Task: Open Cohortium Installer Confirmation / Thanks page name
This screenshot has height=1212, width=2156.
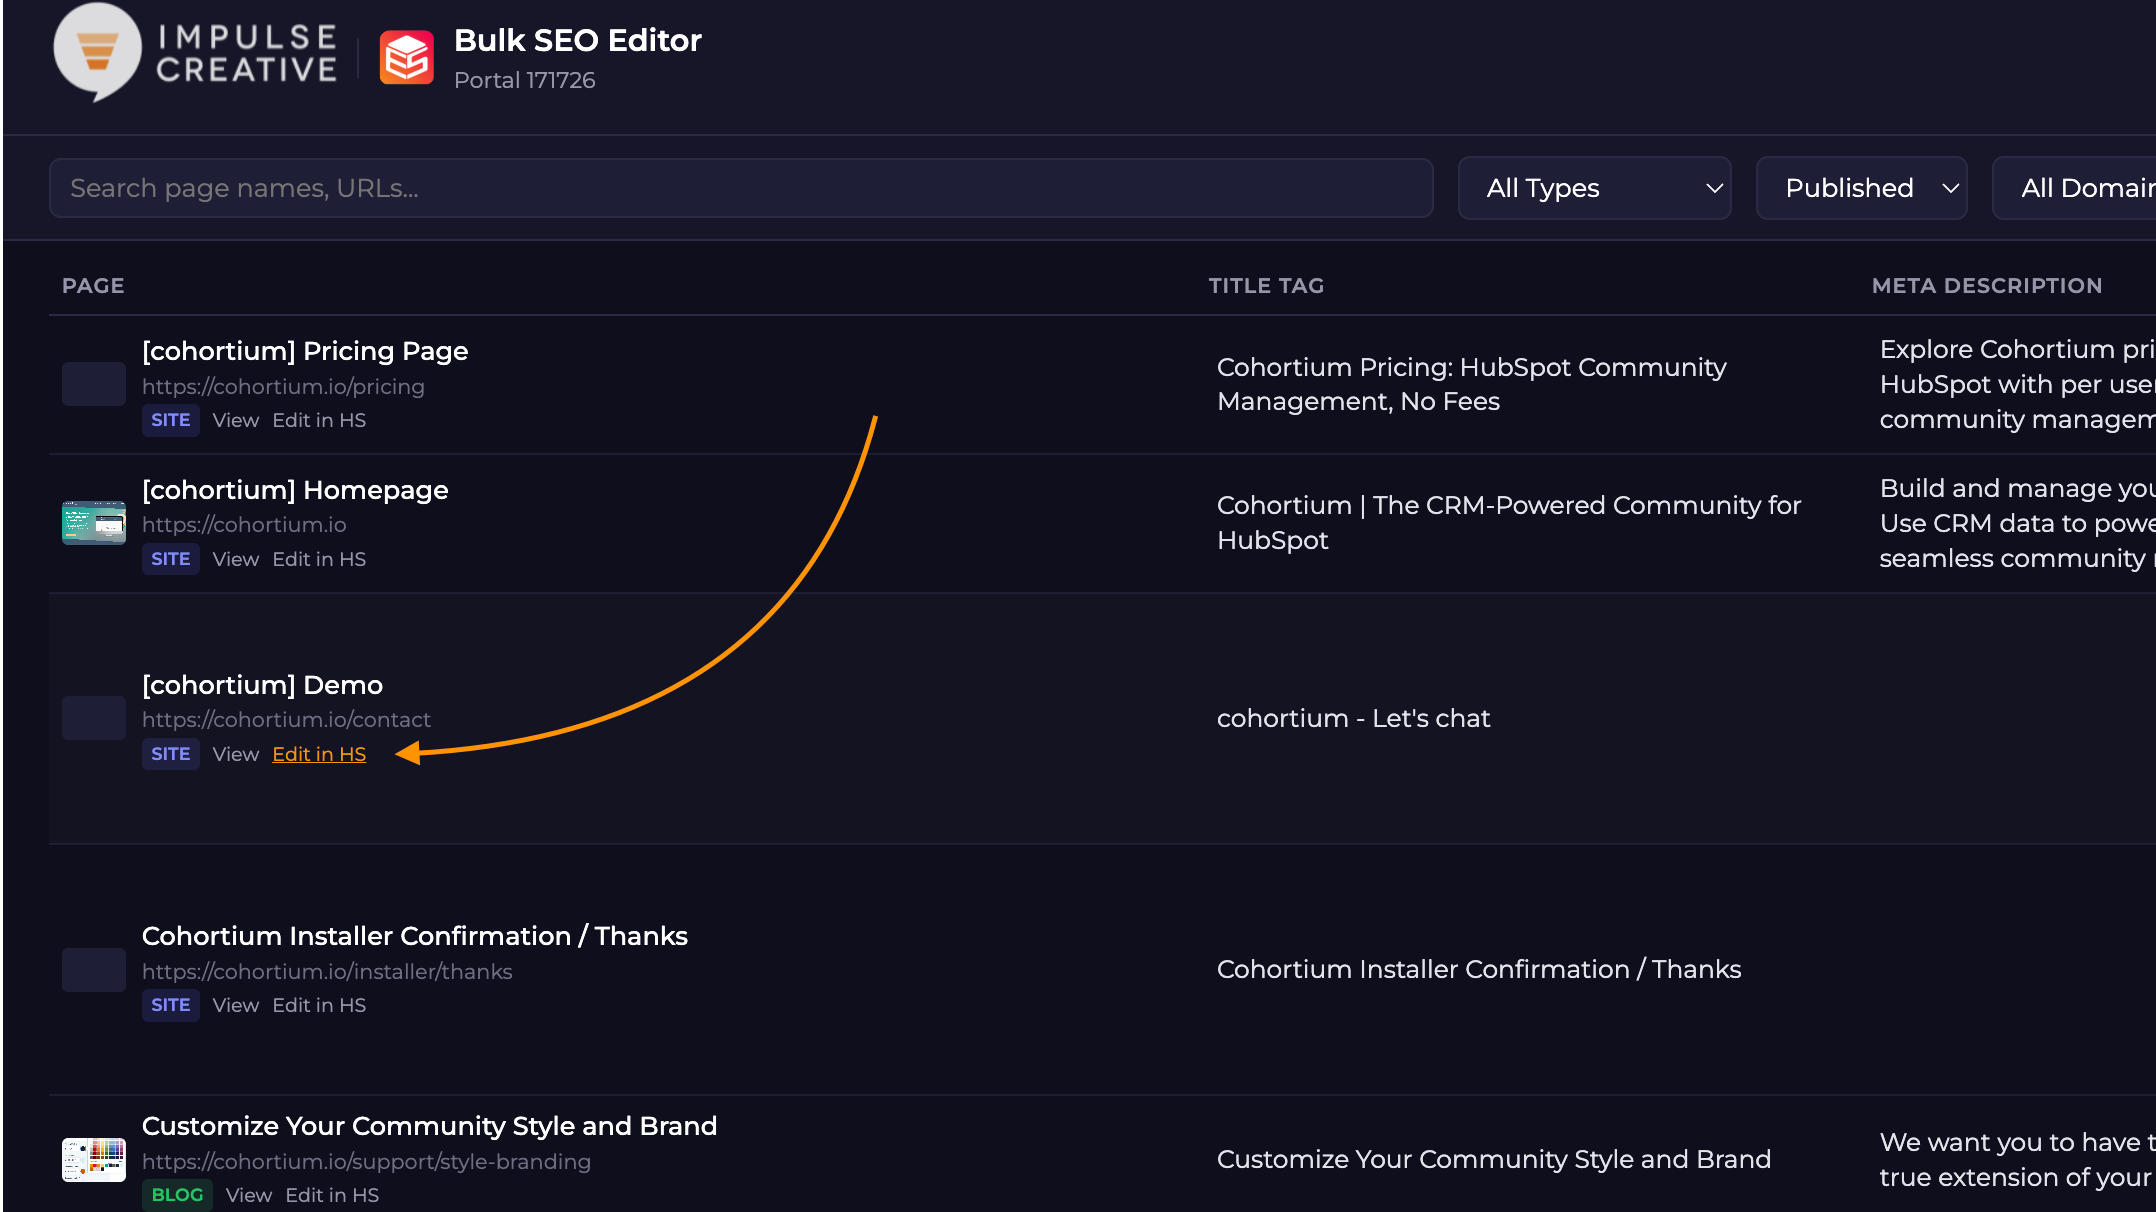Action: tap(414, 936)
